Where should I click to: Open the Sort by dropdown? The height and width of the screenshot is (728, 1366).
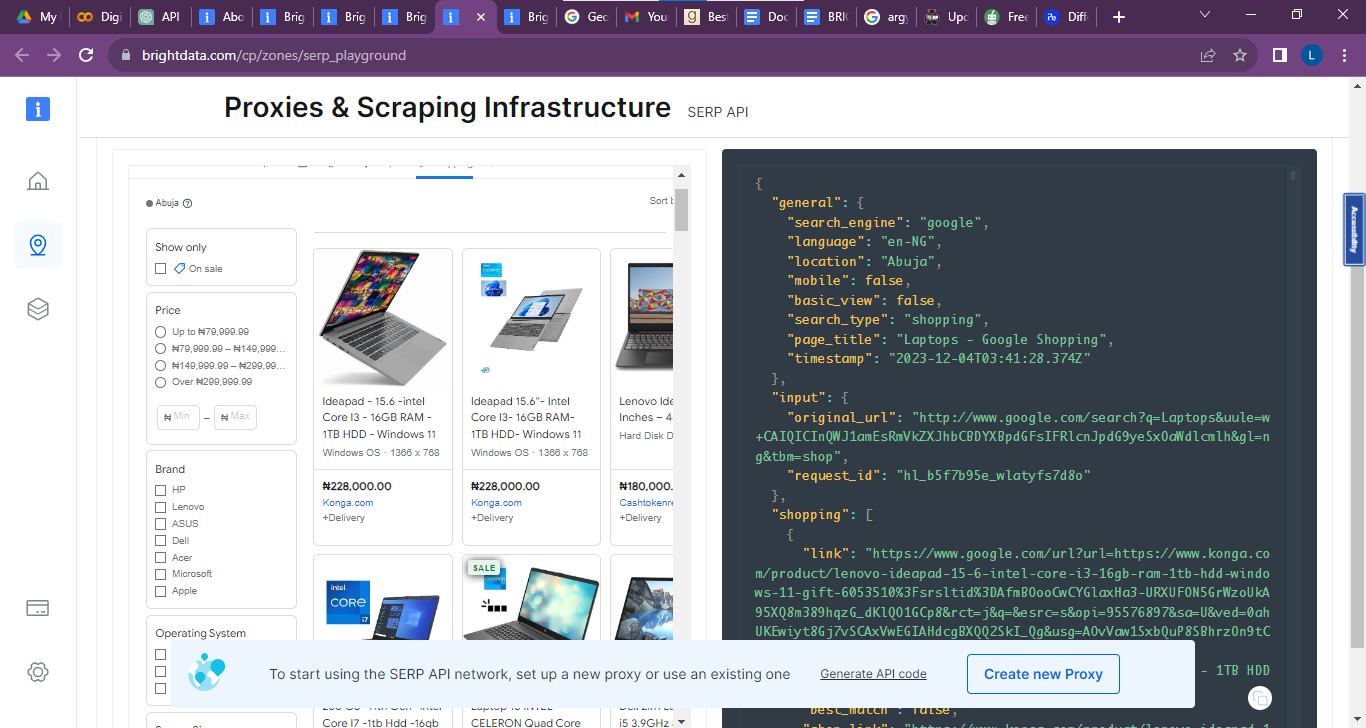click(660, 201)
